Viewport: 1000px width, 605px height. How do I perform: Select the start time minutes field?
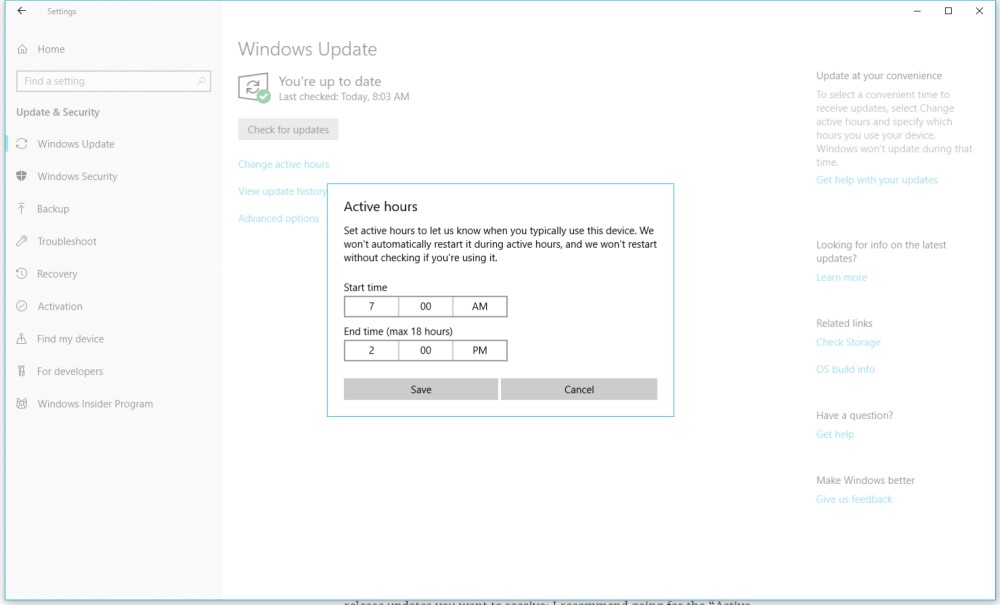[x=425, y=307]
